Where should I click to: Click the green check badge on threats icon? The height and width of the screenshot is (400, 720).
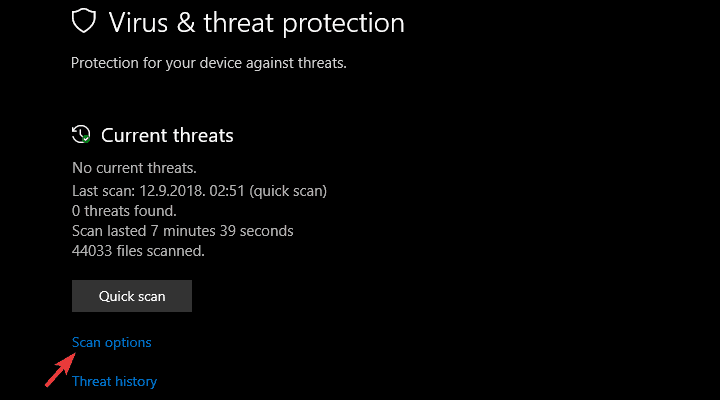tap(86, 140)
